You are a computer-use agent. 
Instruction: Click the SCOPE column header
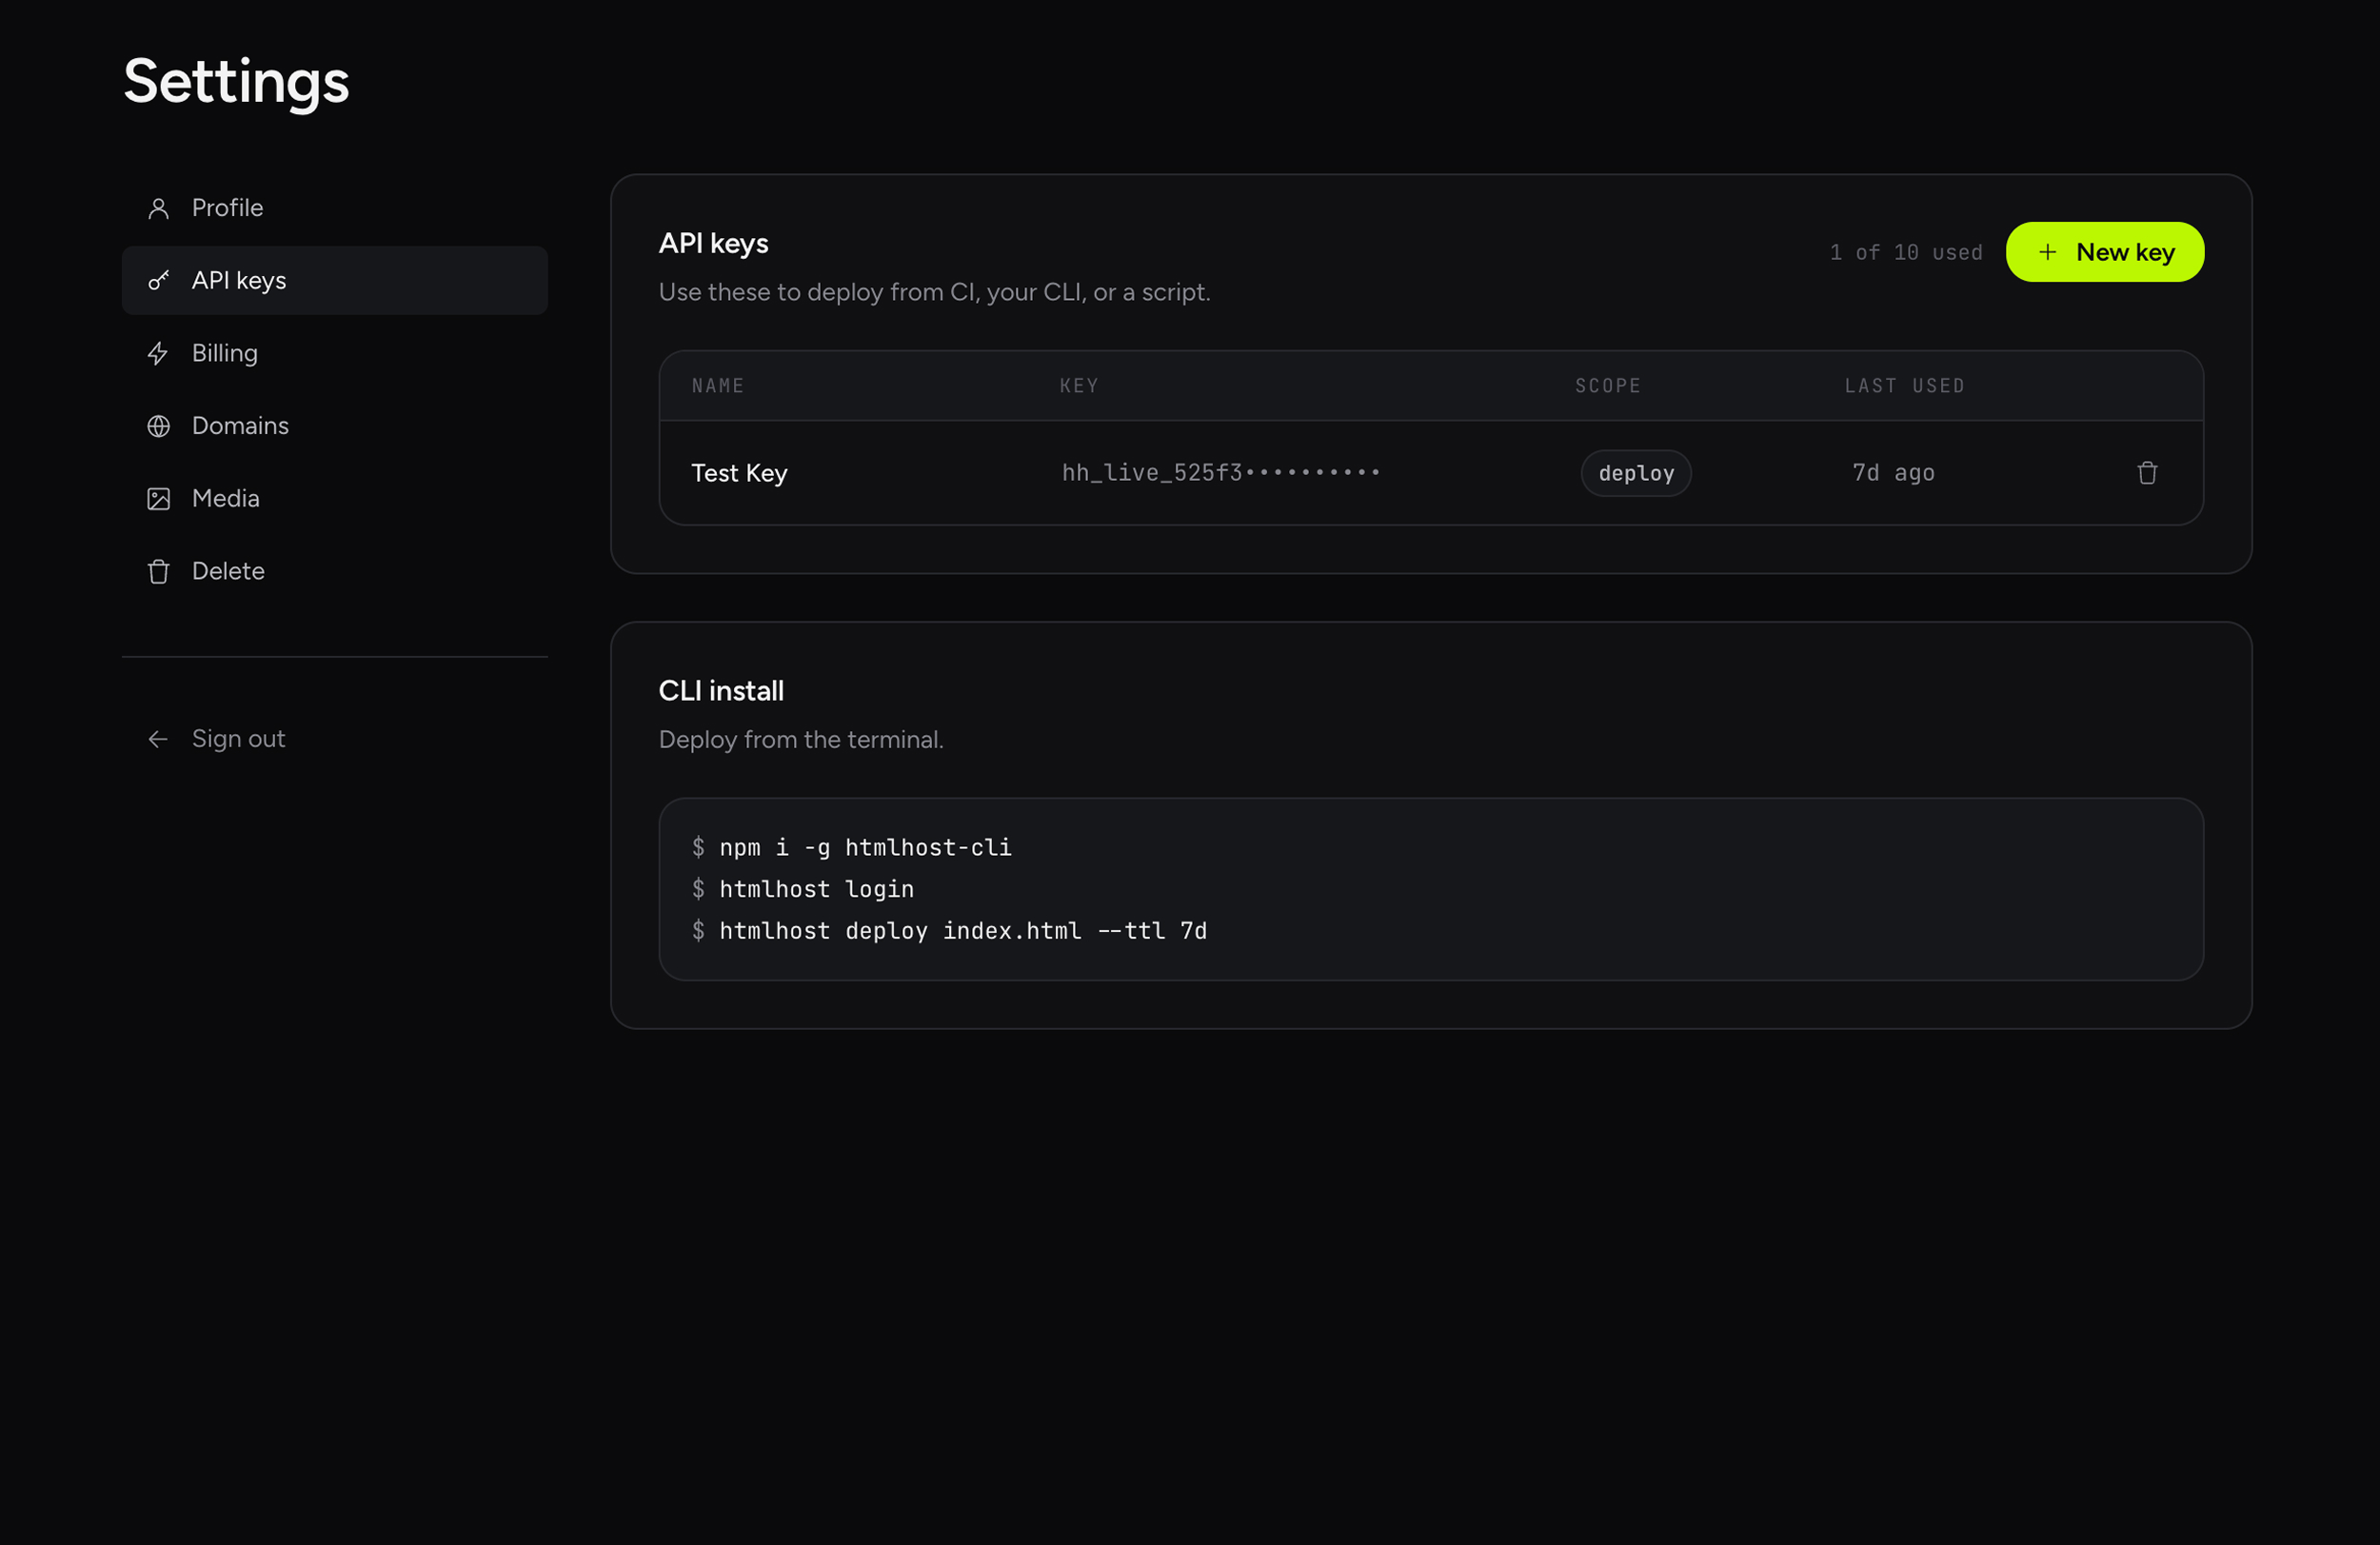pyautogui.click(x=1608, y=386)
